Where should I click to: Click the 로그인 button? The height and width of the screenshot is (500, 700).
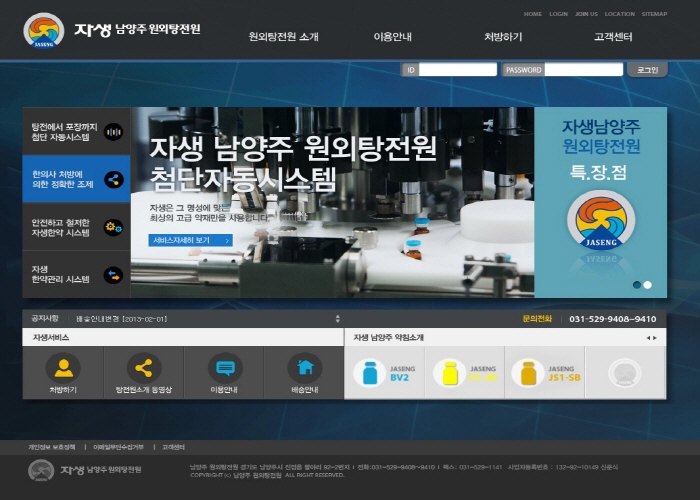coord(647,70)
